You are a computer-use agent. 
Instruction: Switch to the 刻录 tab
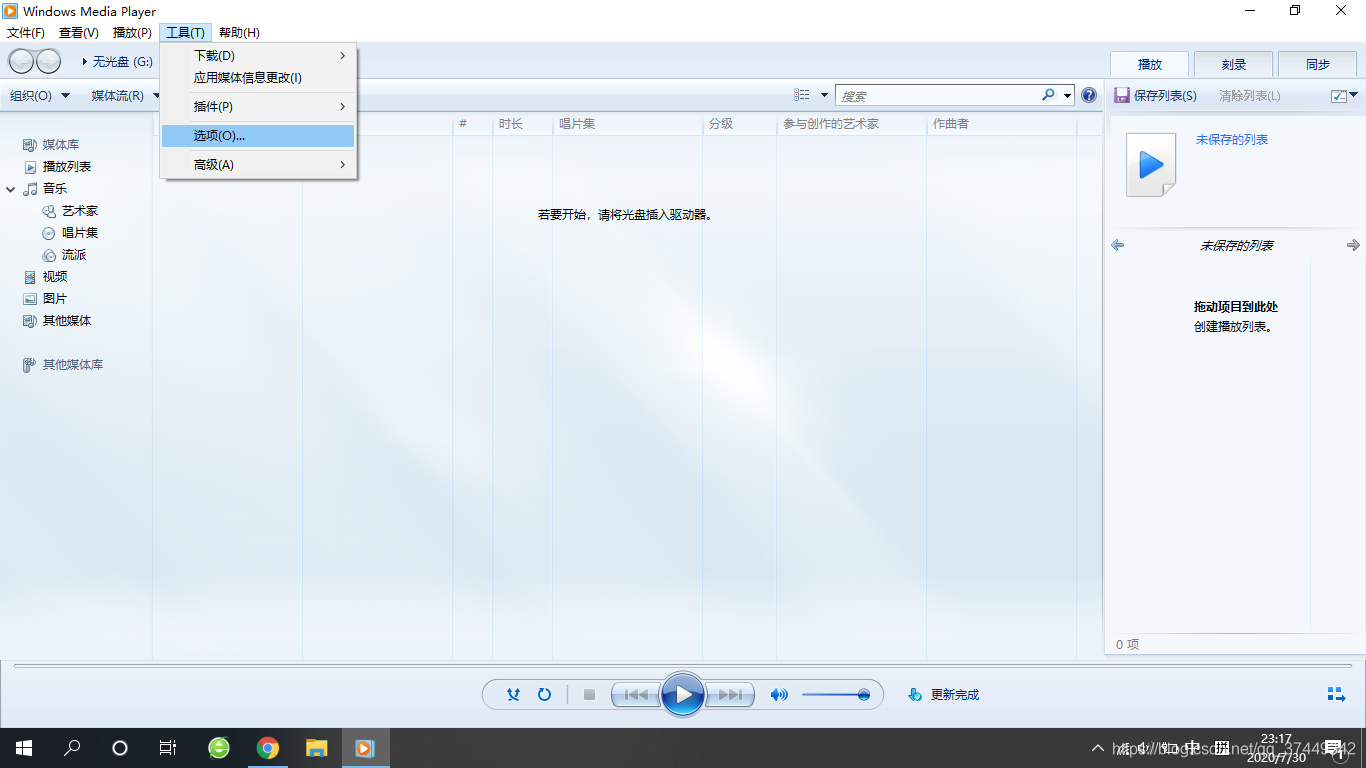pos(1234,64)
